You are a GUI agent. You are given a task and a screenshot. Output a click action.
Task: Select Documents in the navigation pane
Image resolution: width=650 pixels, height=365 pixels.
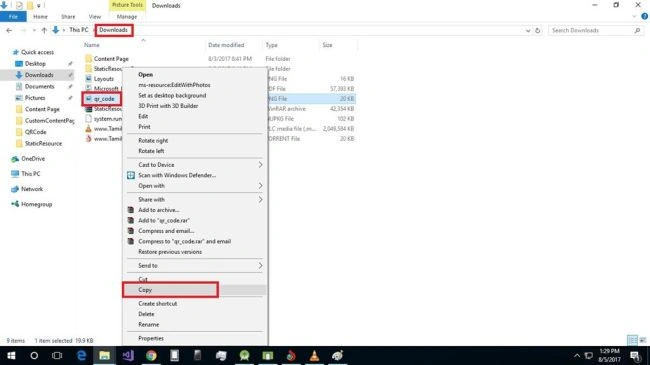click(x=39, y=86)
